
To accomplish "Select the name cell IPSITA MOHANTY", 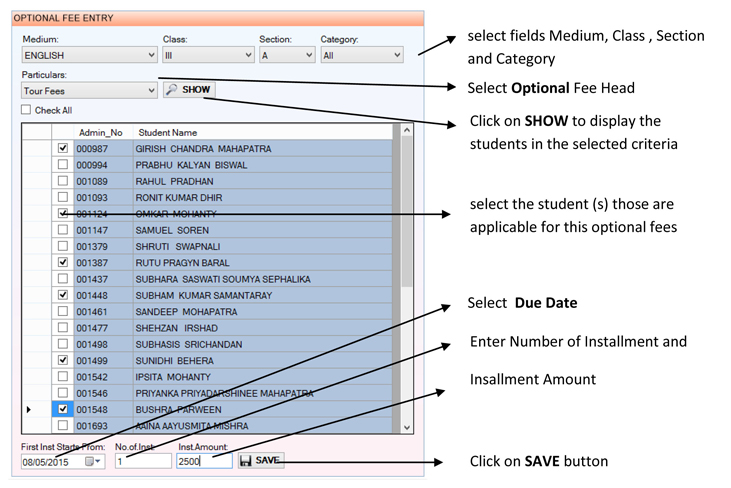I will point(263,377).
